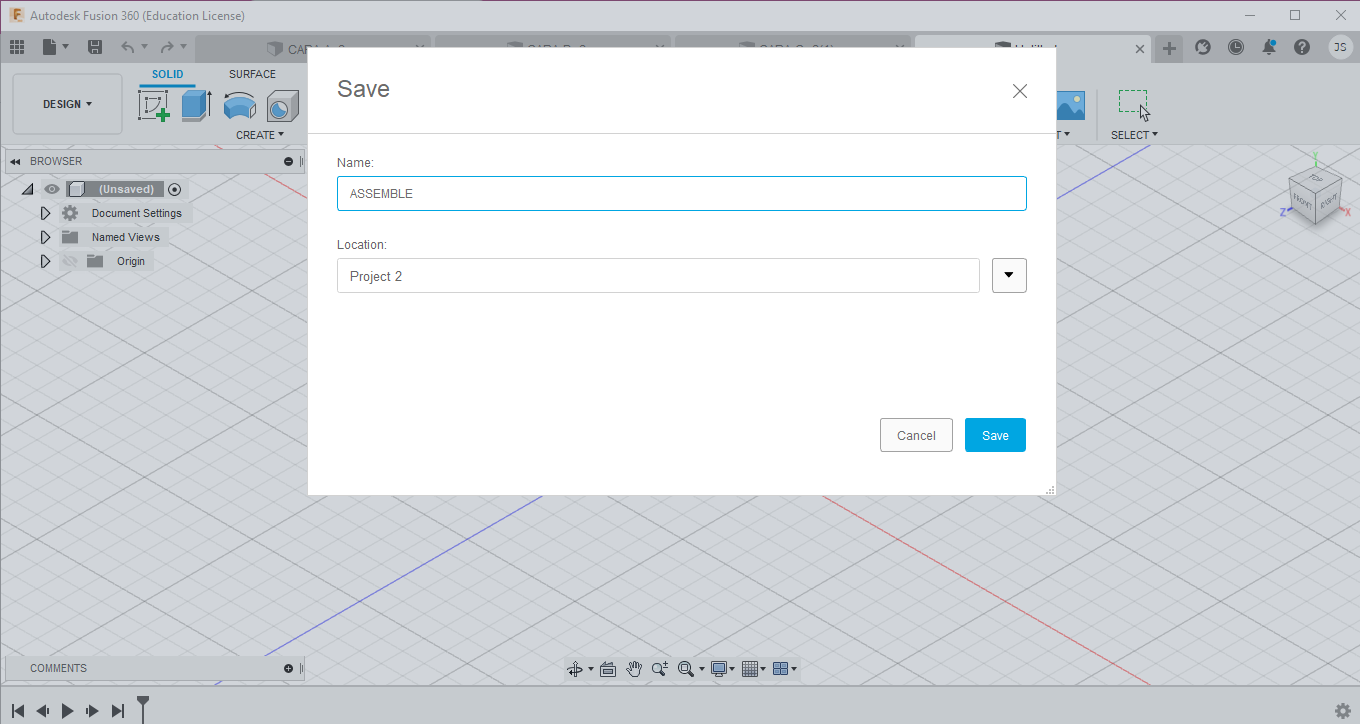Click the Look At tool
The image size is (1360, 724).
(x=607, y=669)
